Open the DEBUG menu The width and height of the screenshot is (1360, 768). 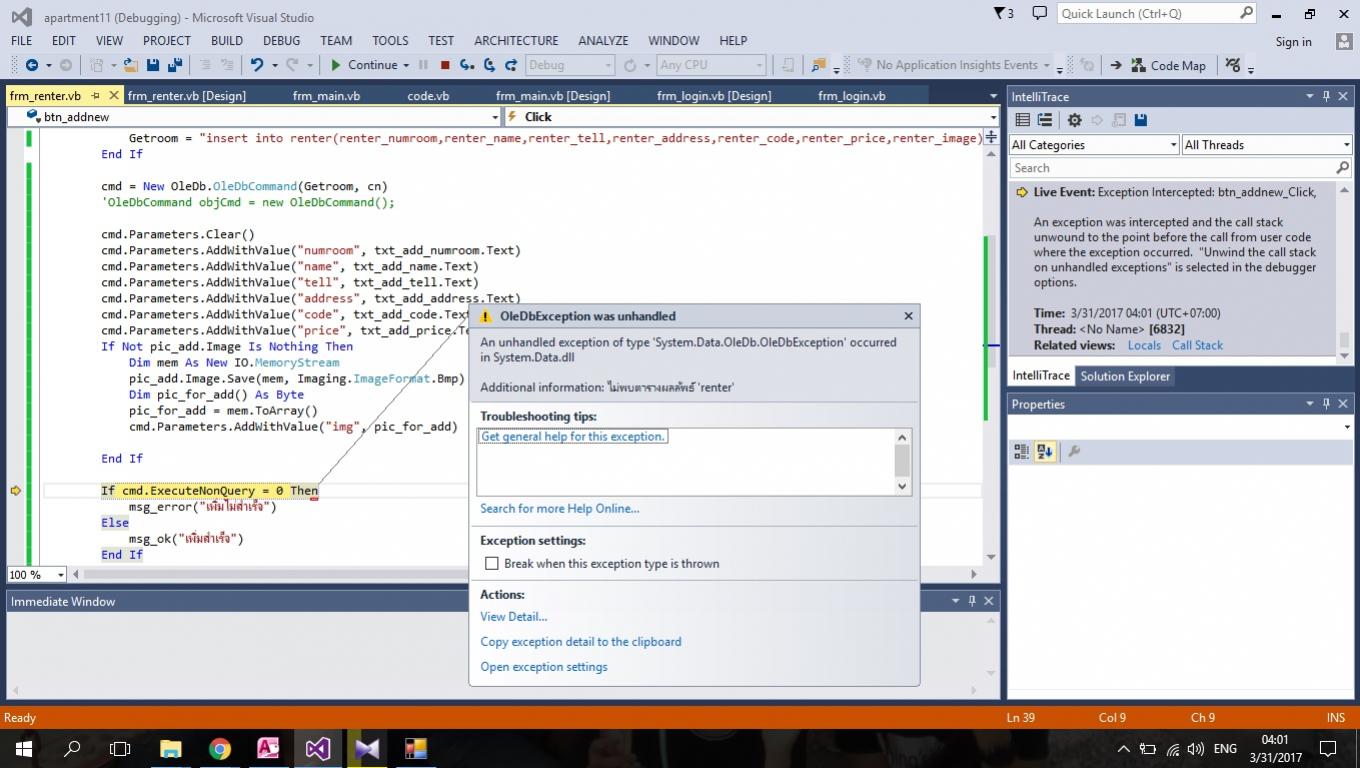pyautogui.click(x=281, y=41)
